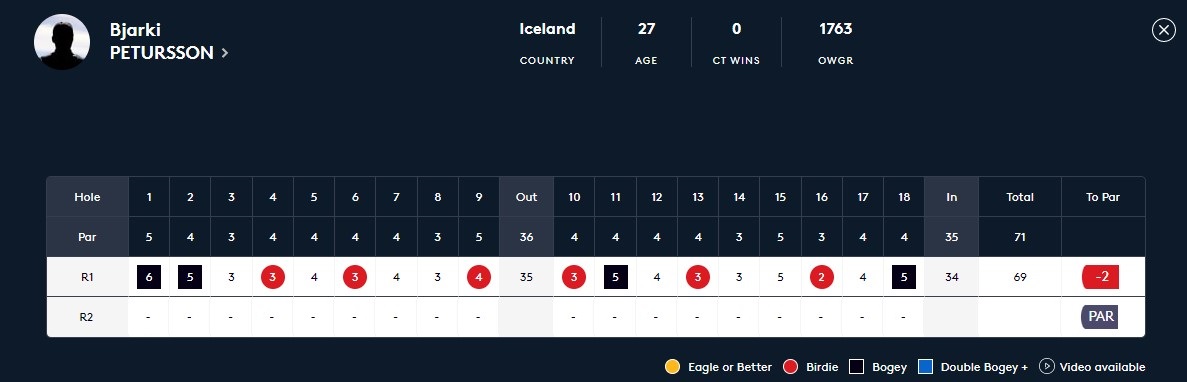Click the bogey 5 on hole 18
This screenshot has width=1187, height=382.
tap(904, 277)
